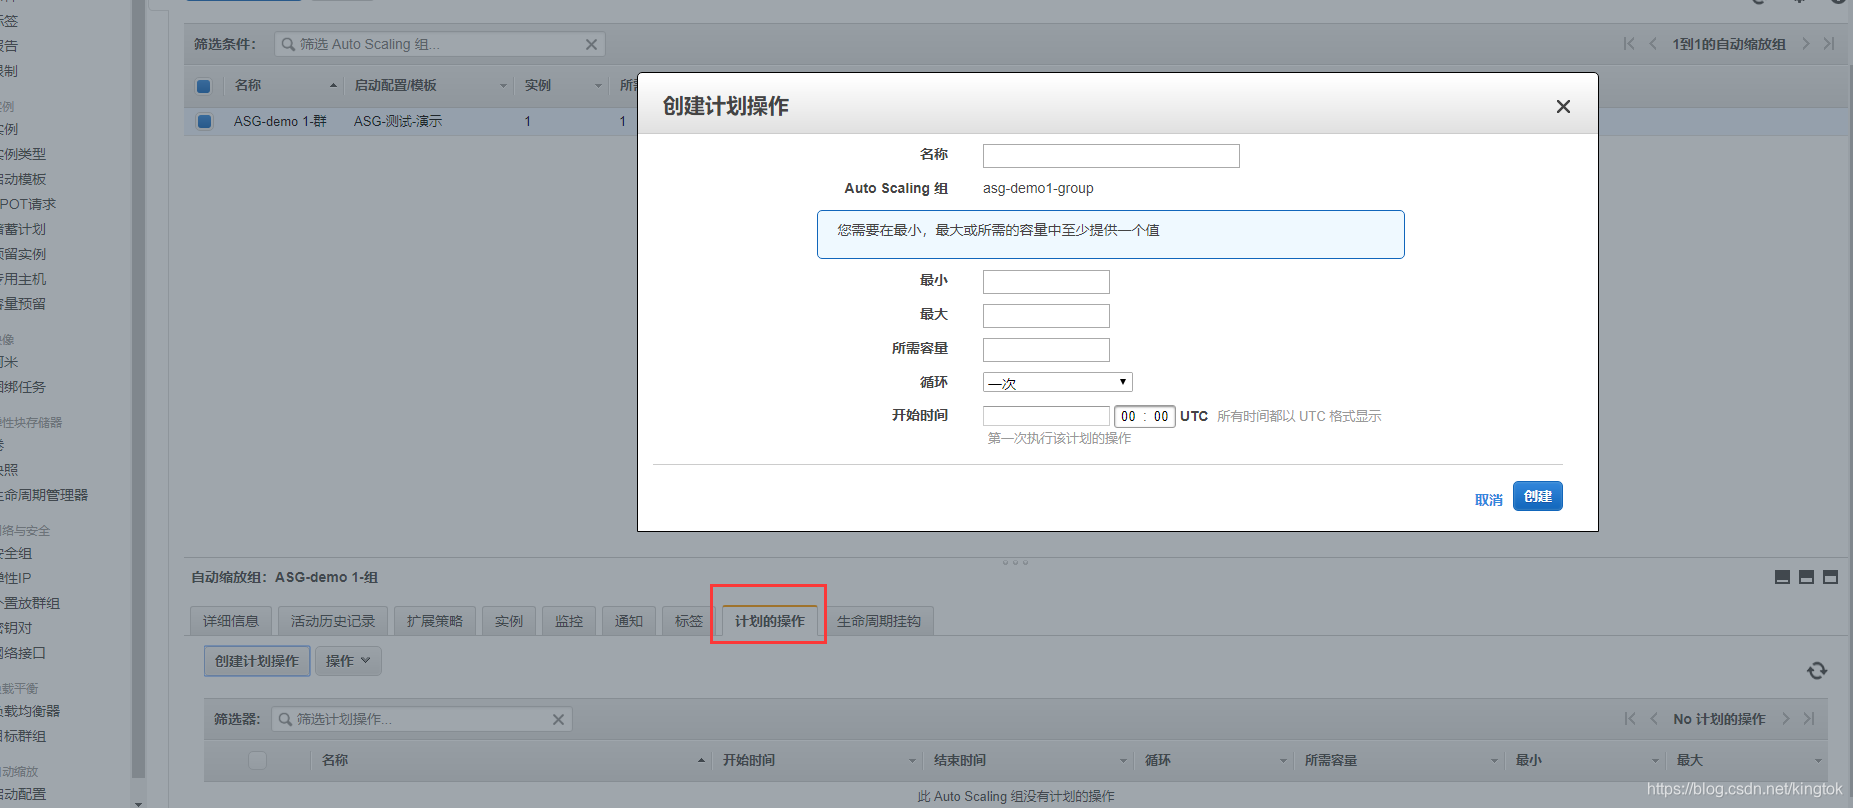Refresh the scheduled actions list
Screen dimensions: 1853x808
(x=1817, y=671)
